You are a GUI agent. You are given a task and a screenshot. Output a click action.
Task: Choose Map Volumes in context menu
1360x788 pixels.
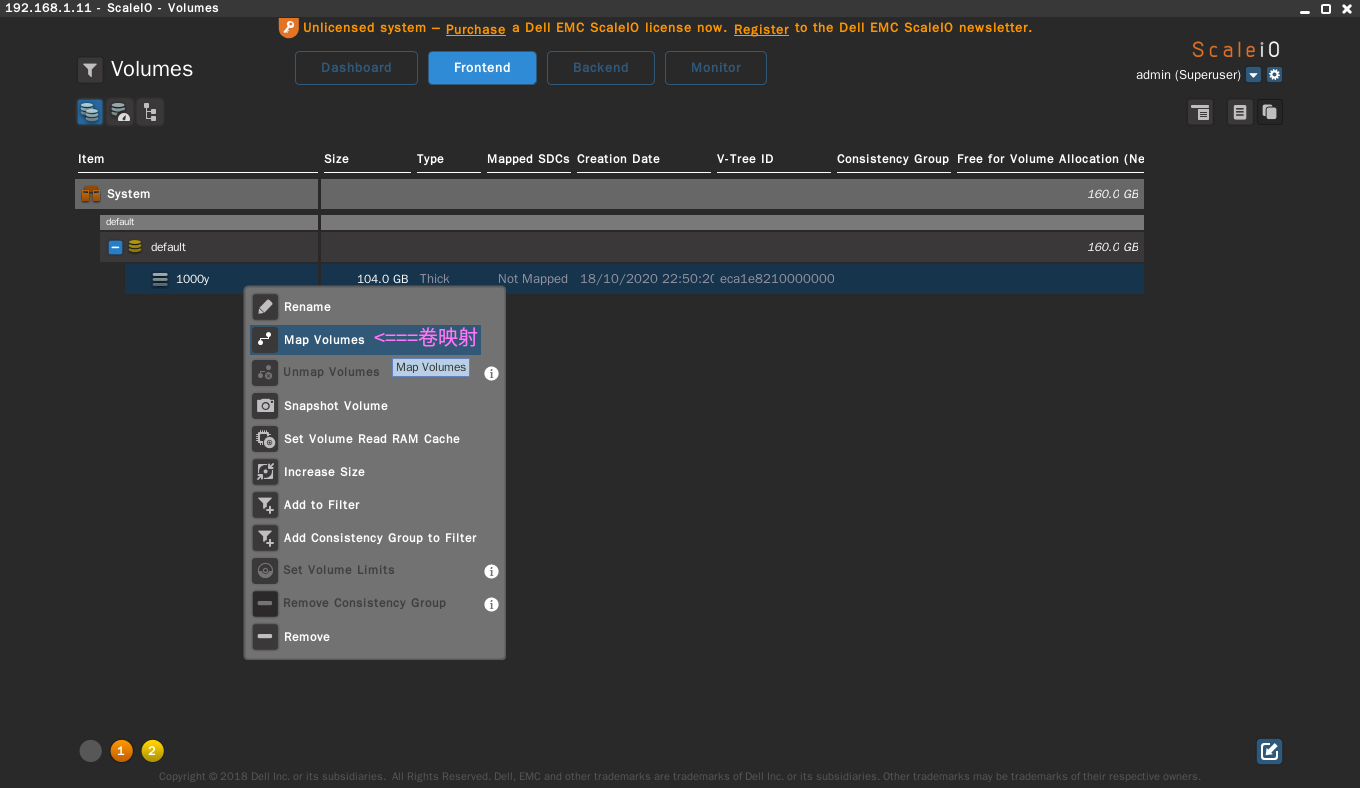[365, 340]
